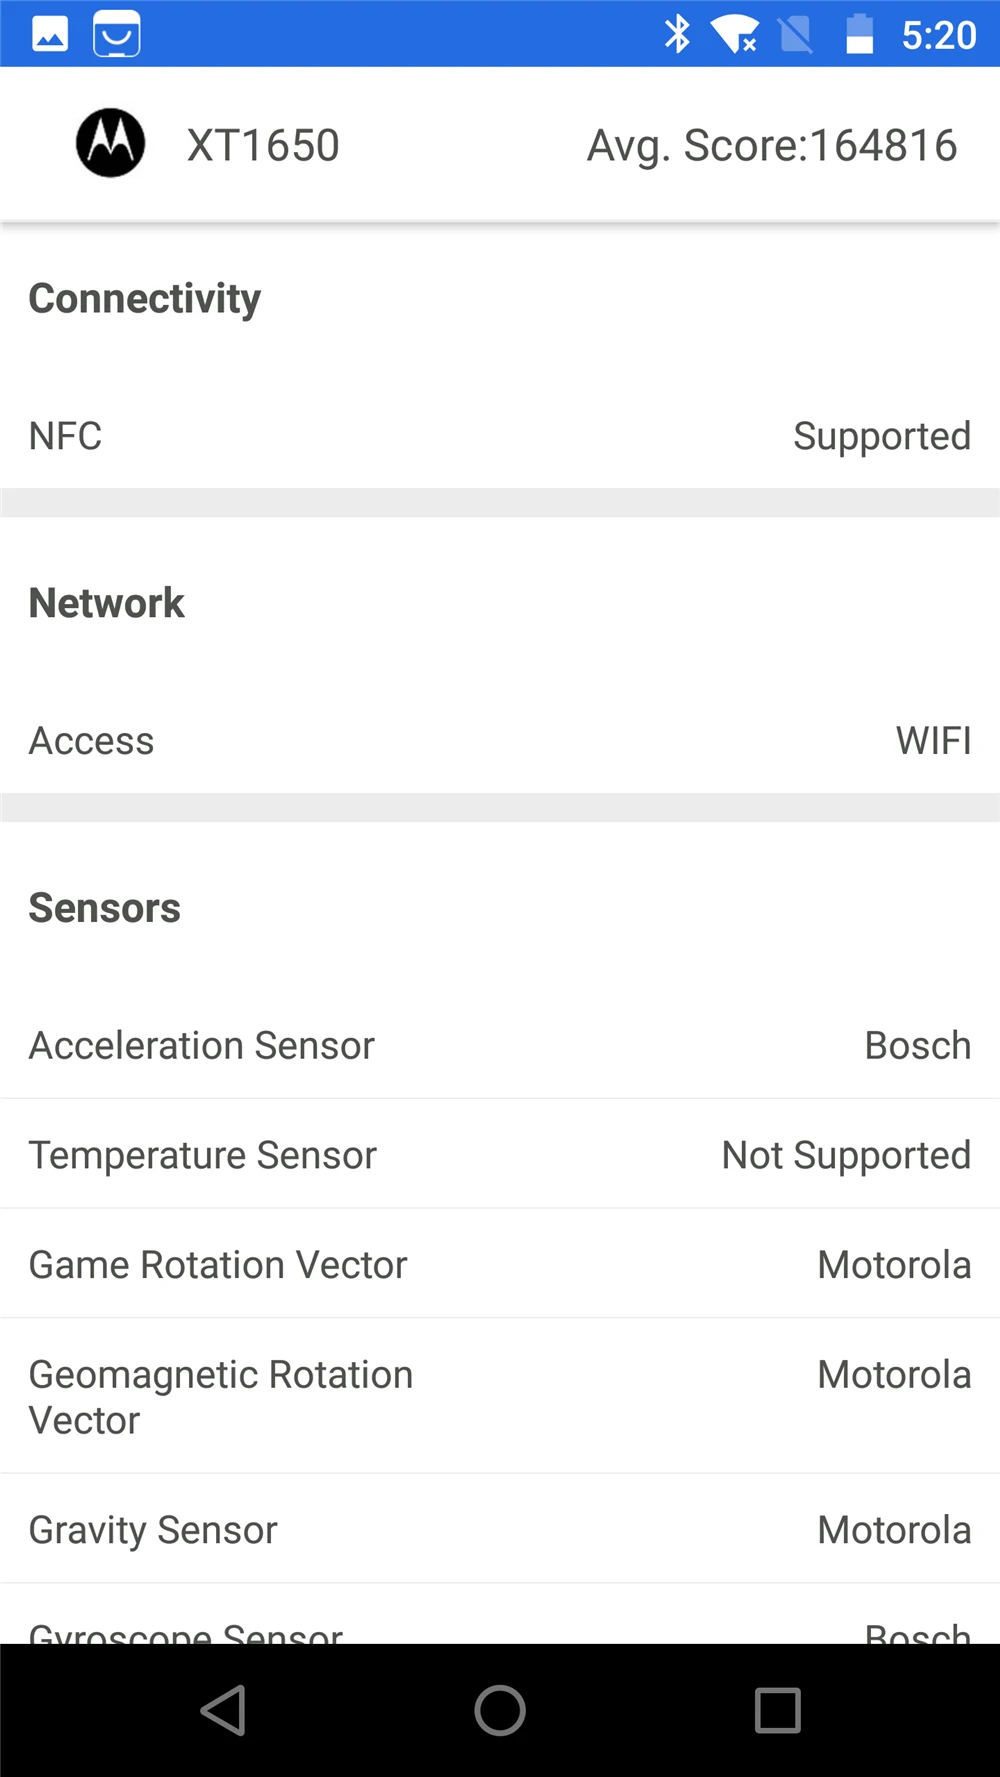Screen dimensions: 1000x1777
Task: Tap the Android home circle button
Action: [500, 1710]
